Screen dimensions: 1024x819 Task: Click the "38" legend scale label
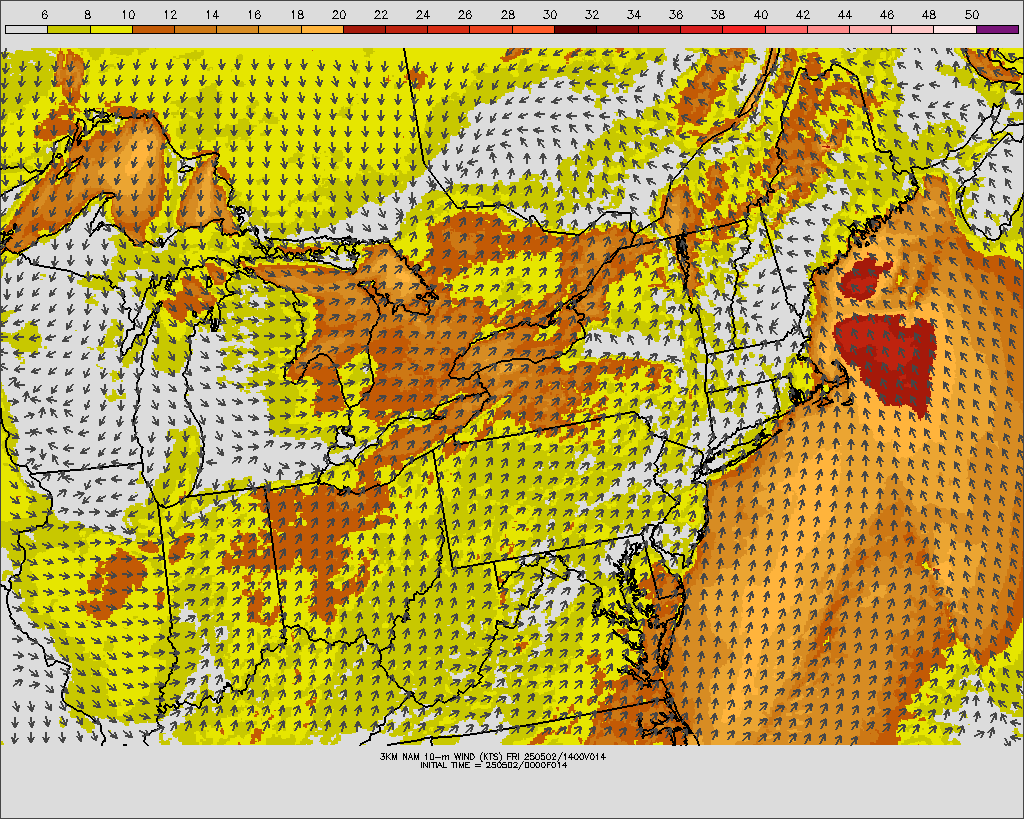pyautogui.click(x=718, y=14)
